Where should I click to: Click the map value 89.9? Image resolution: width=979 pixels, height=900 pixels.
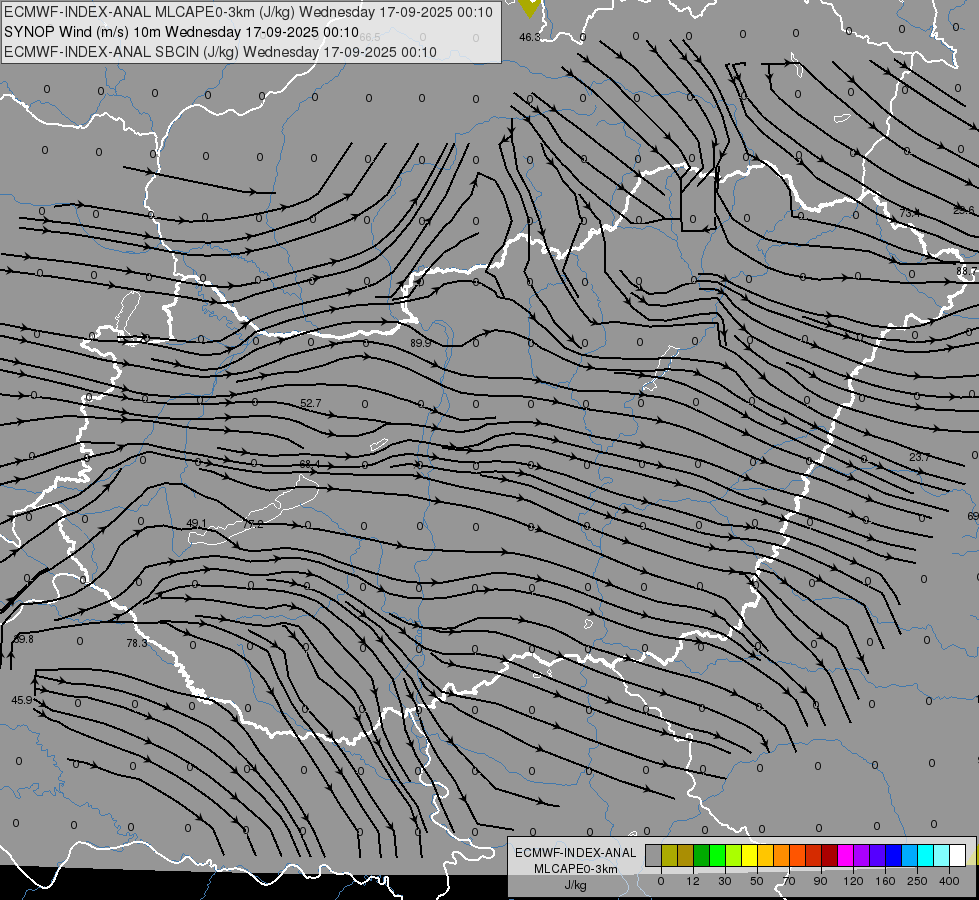[x=421, y=343]
